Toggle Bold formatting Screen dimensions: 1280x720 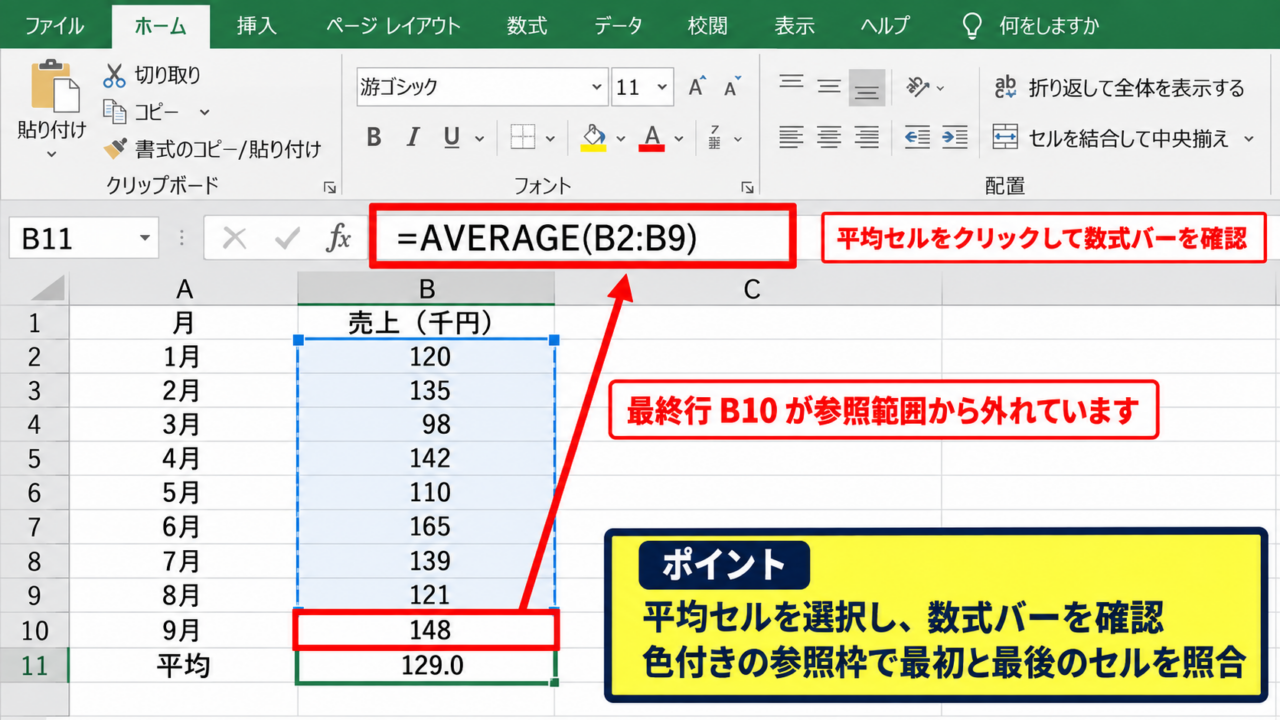(374, 137)
